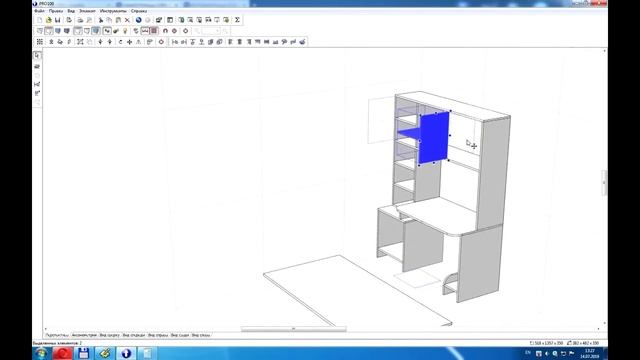Viewport: 640px width, 360px height.
Task: Switch to the Вид сверху tab
Action: point(110,335)
